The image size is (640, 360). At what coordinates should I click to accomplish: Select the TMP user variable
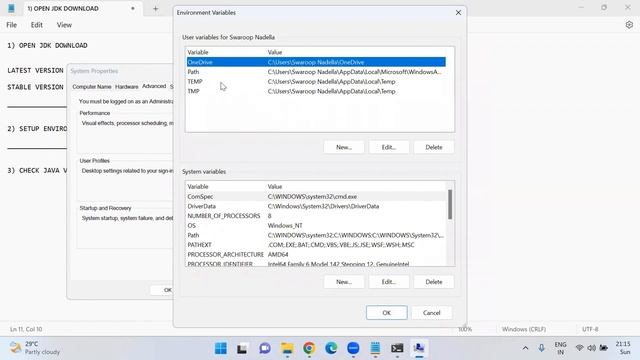coord(316,91)
